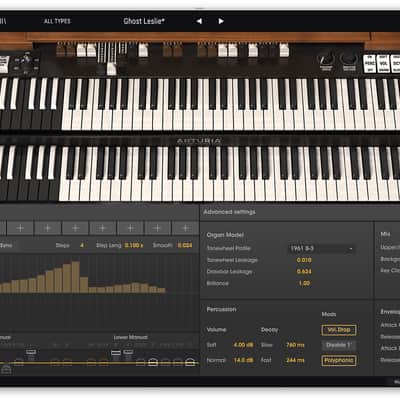Open Tonewheel Profile dropdown showing 1961 B-3
Image resolution: width=400 pixels, height=400 pixels.
321,249
